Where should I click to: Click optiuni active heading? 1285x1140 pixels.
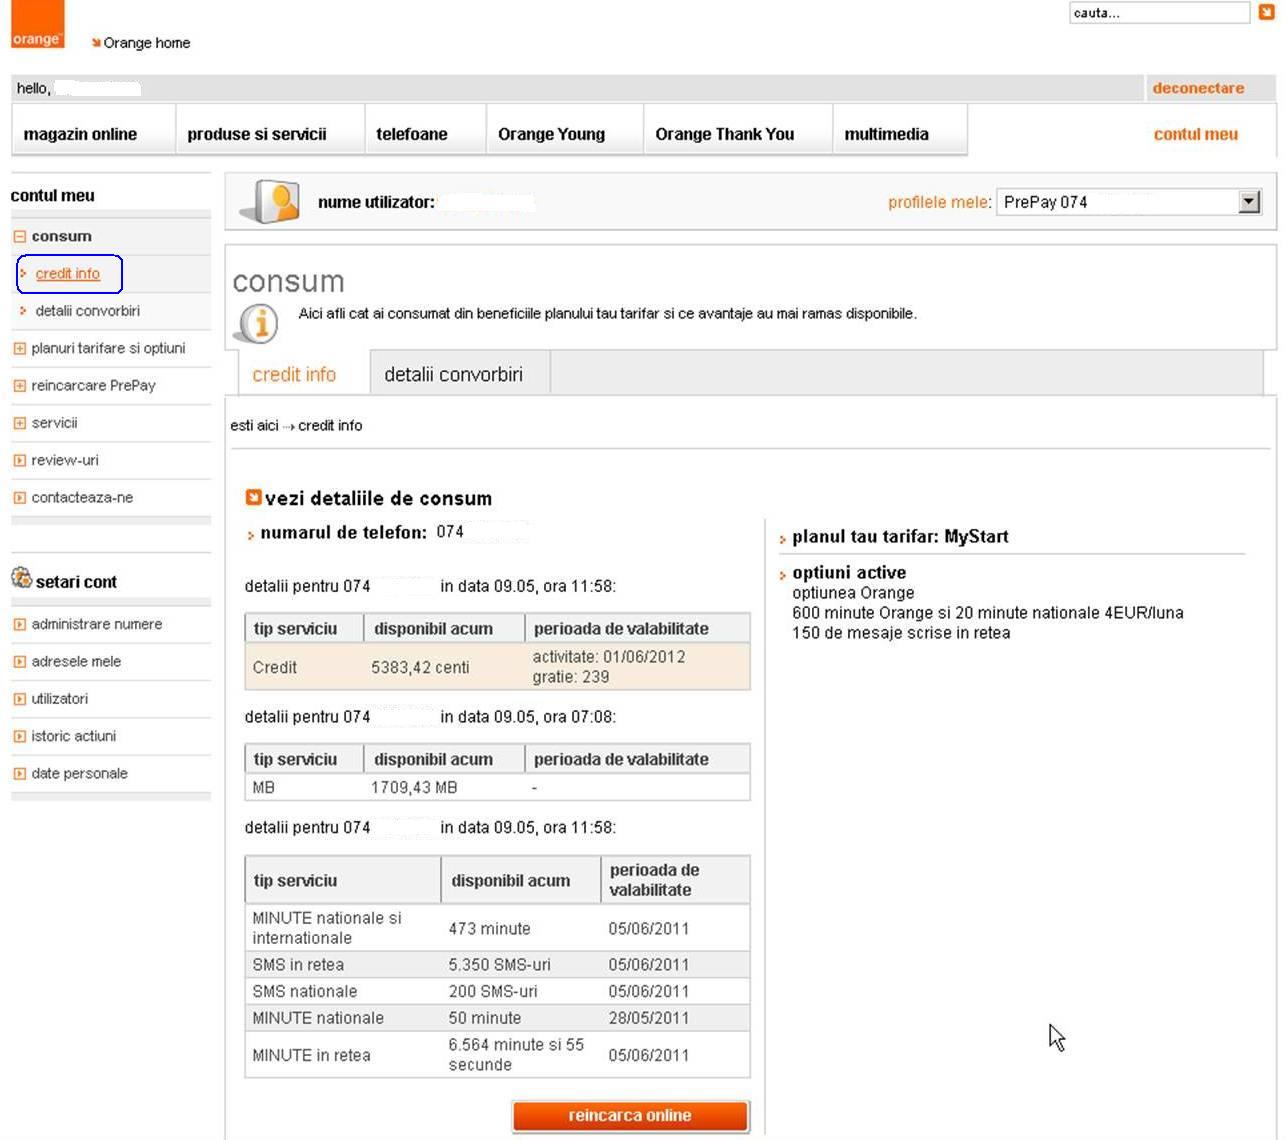[x=849, y=573]
